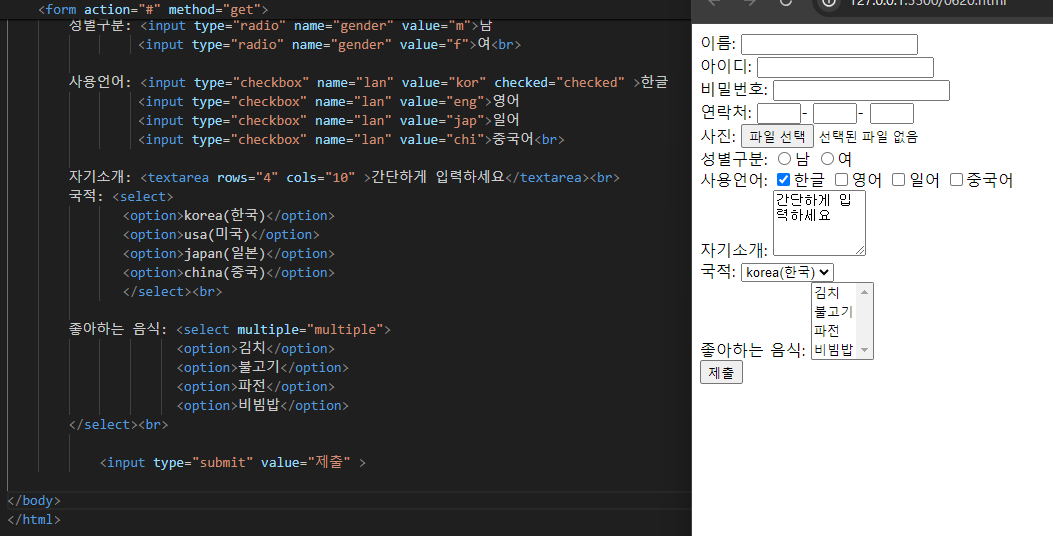Click the 이름 name text field
The height and width of the screenshot is (536, 1053).
[829, 44]
